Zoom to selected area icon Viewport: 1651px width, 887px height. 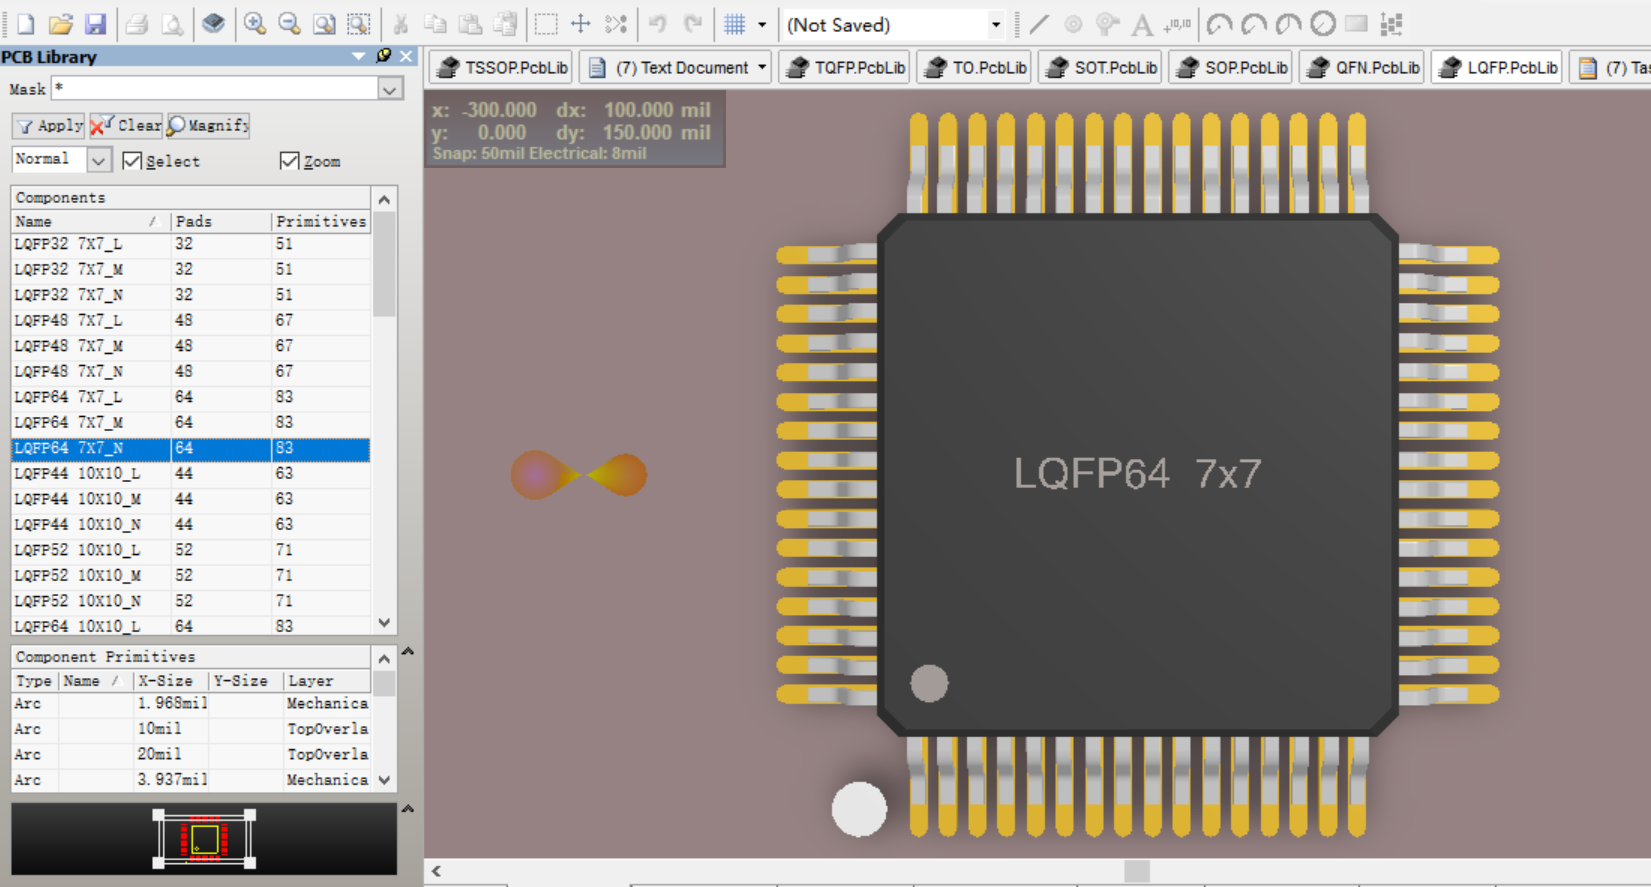(x=358, y=24)
